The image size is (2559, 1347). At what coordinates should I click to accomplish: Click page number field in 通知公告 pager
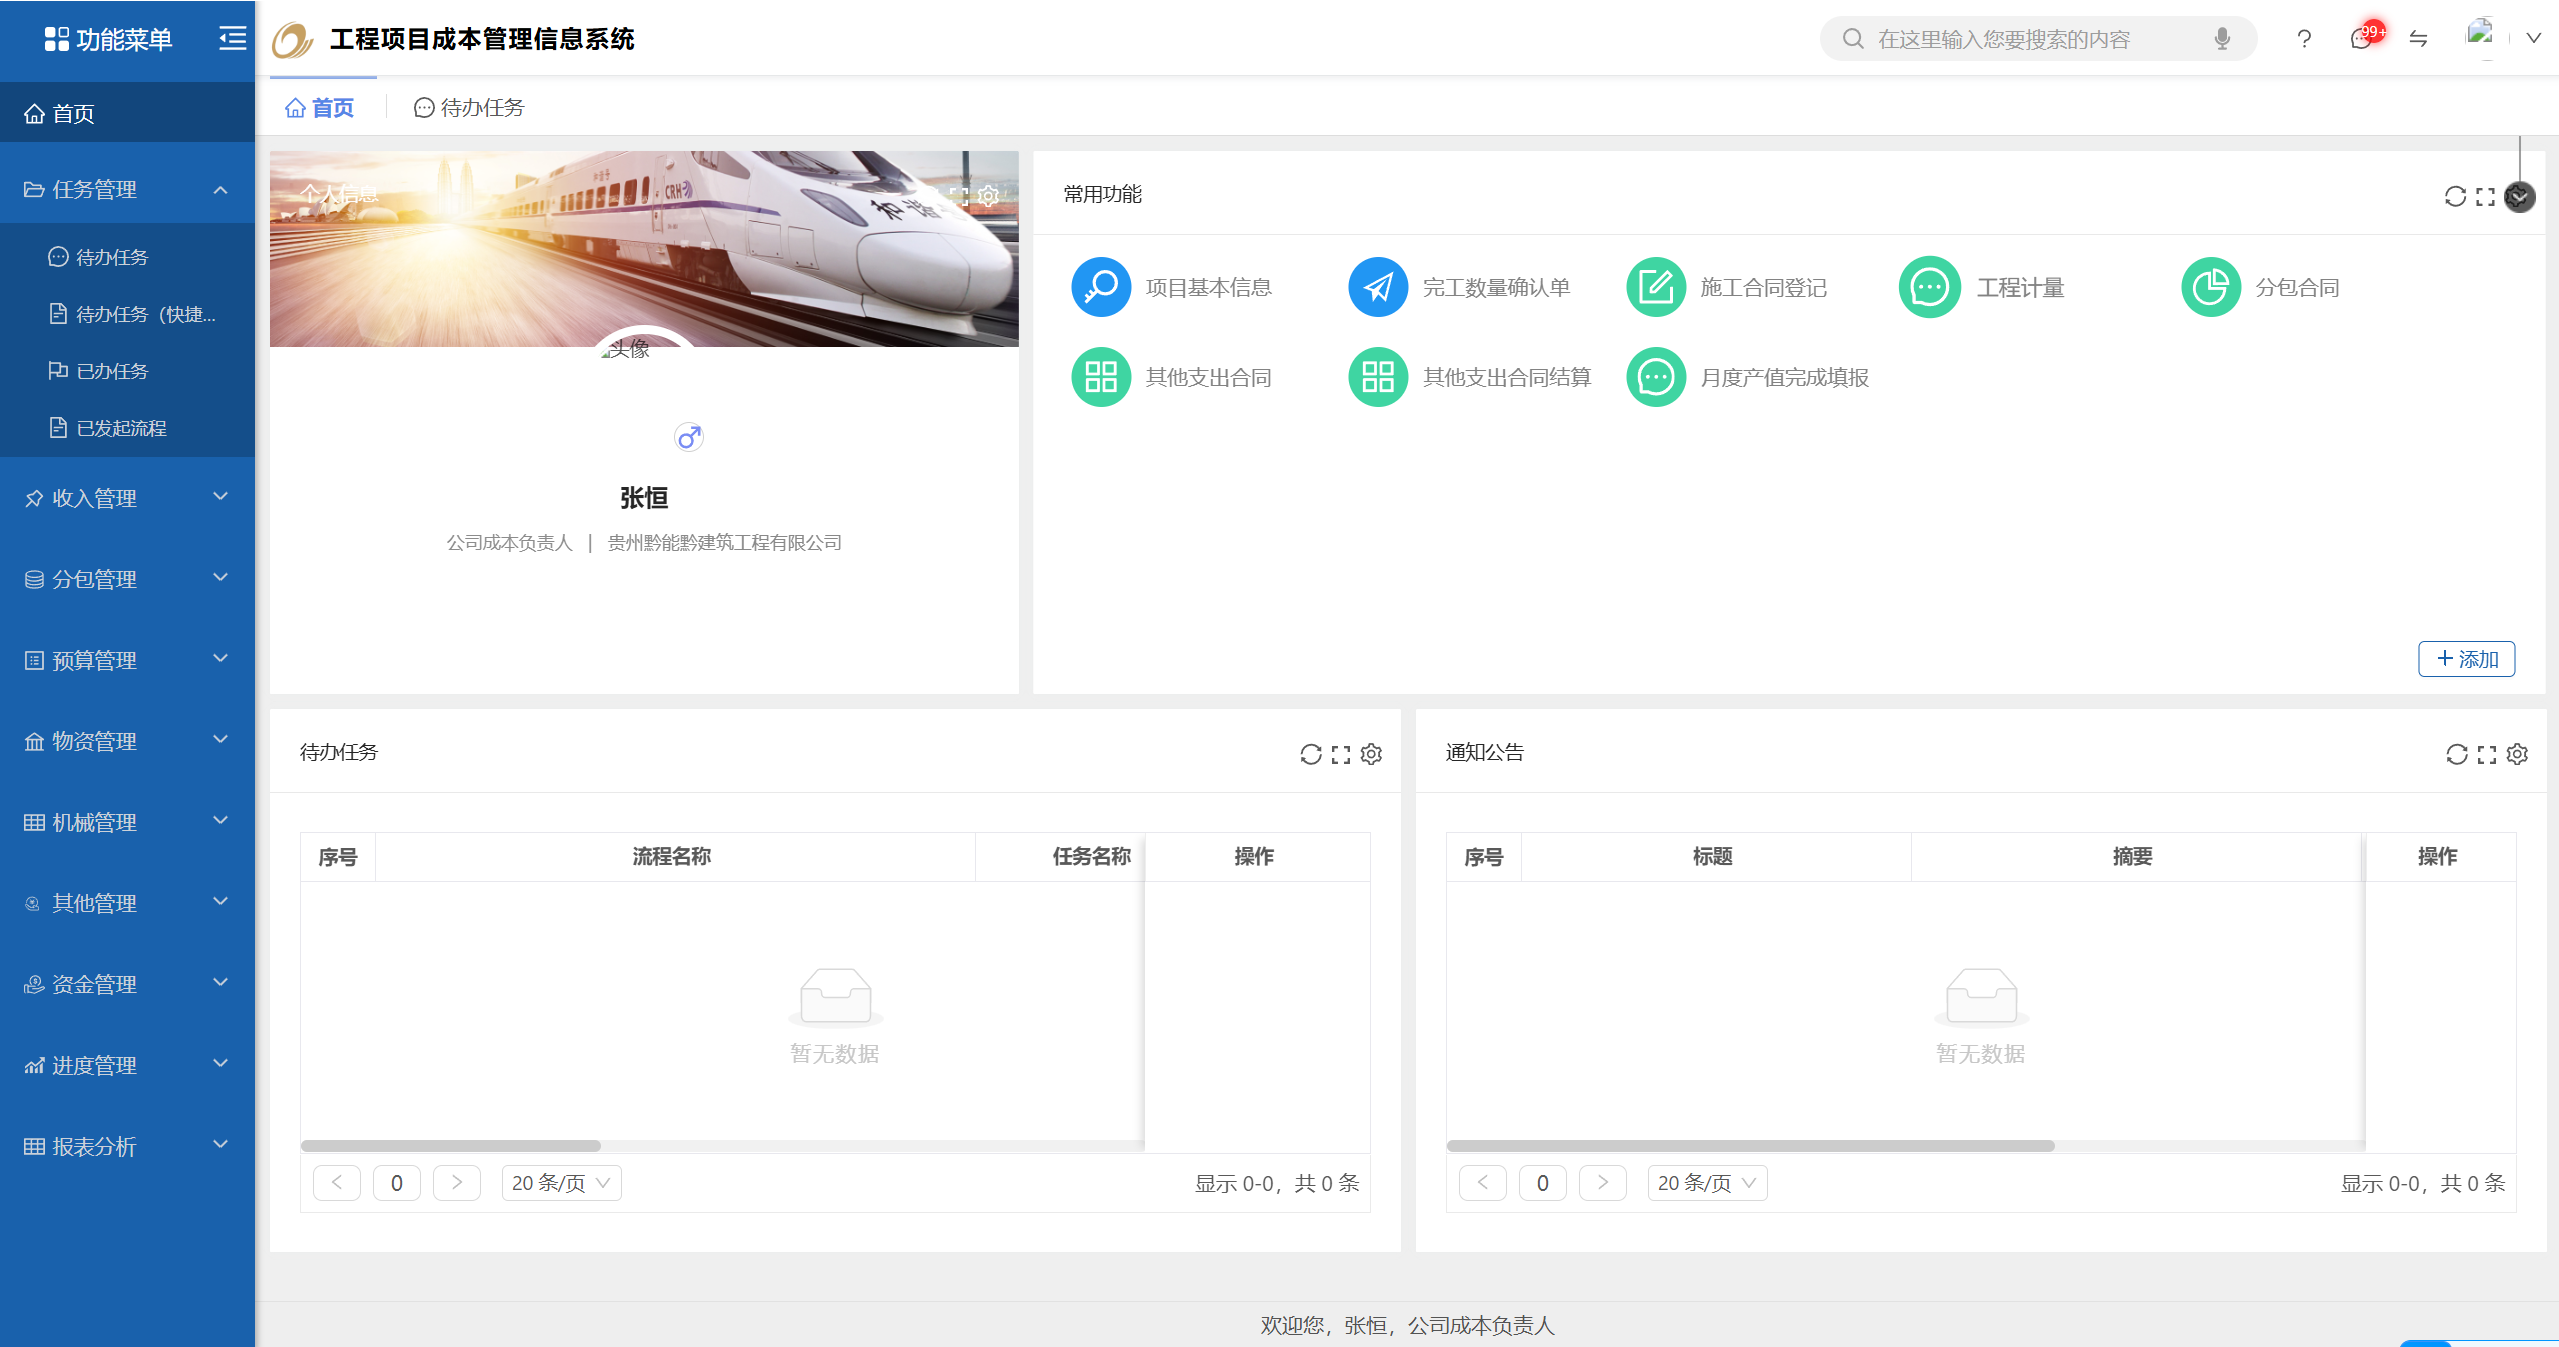[1543, 1182]
